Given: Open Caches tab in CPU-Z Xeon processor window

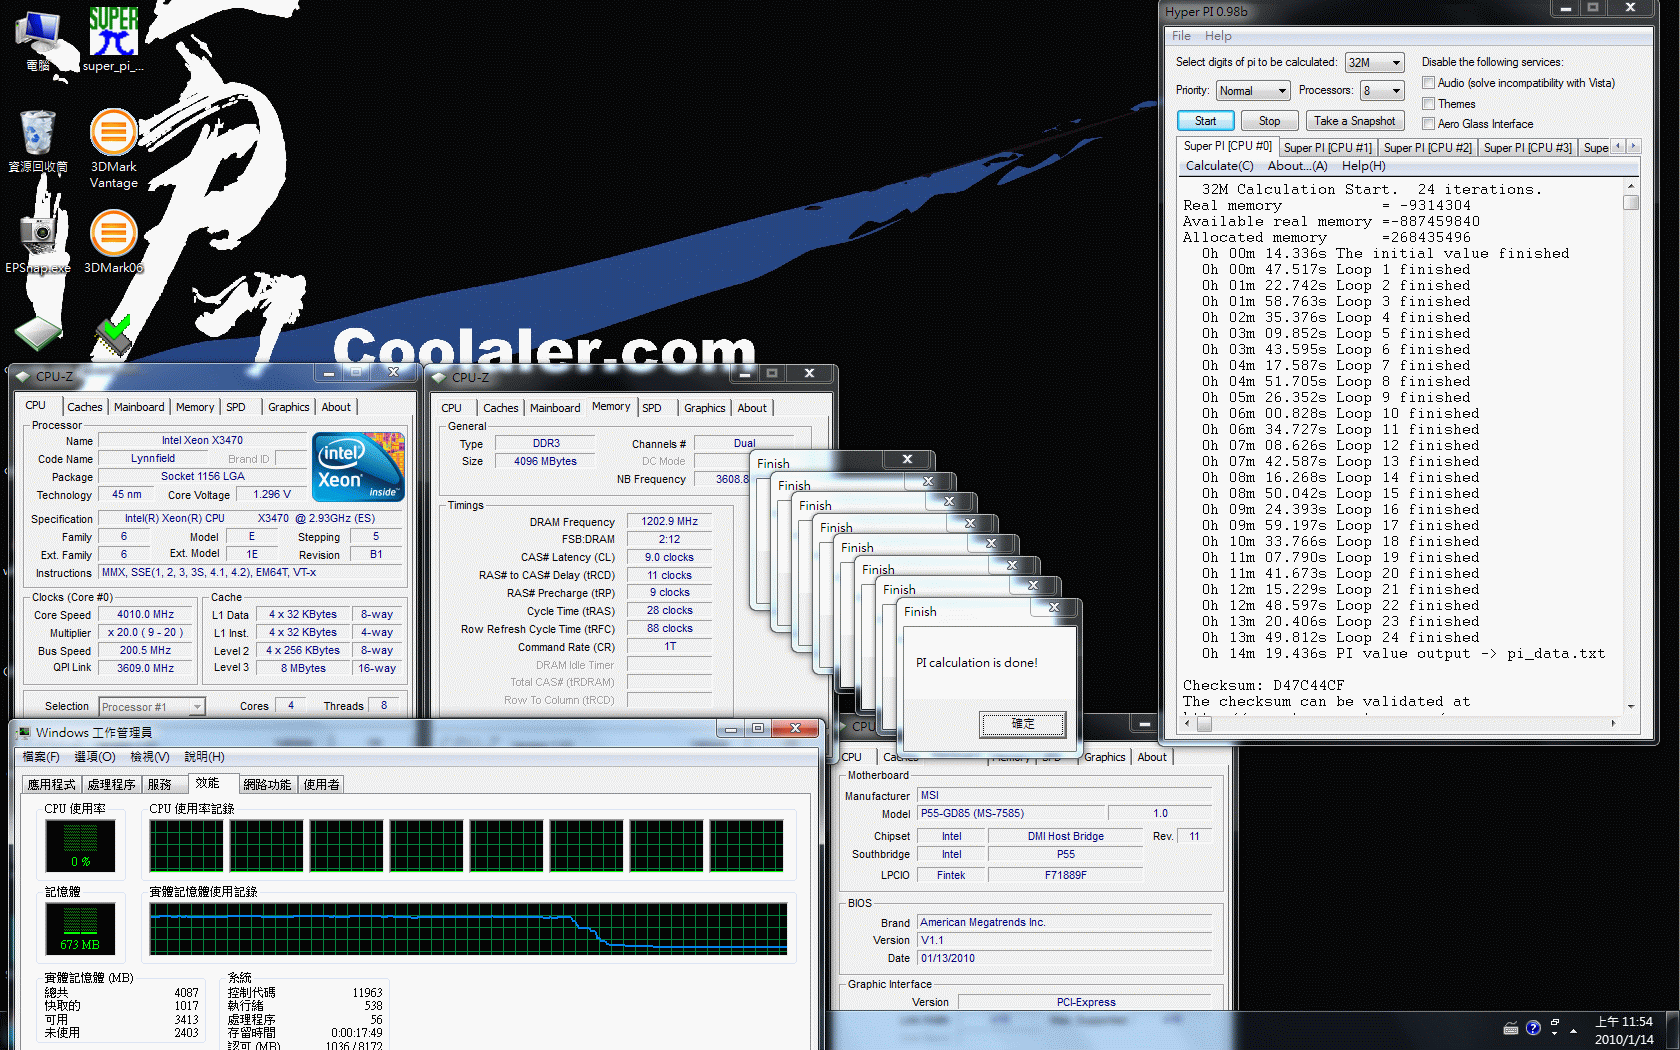Looking at the screenshot, I should (x=84, y=407).
